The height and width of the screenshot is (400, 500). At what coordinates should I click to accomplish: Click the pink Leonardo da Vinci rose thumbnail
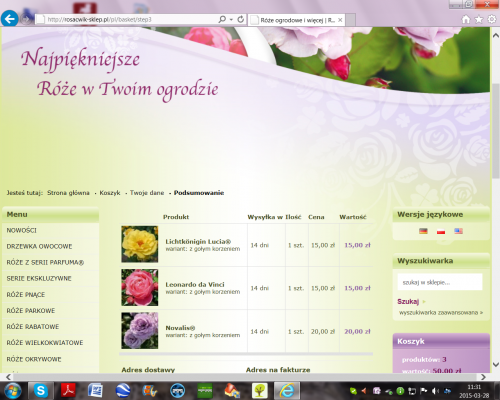click(140, 287)
